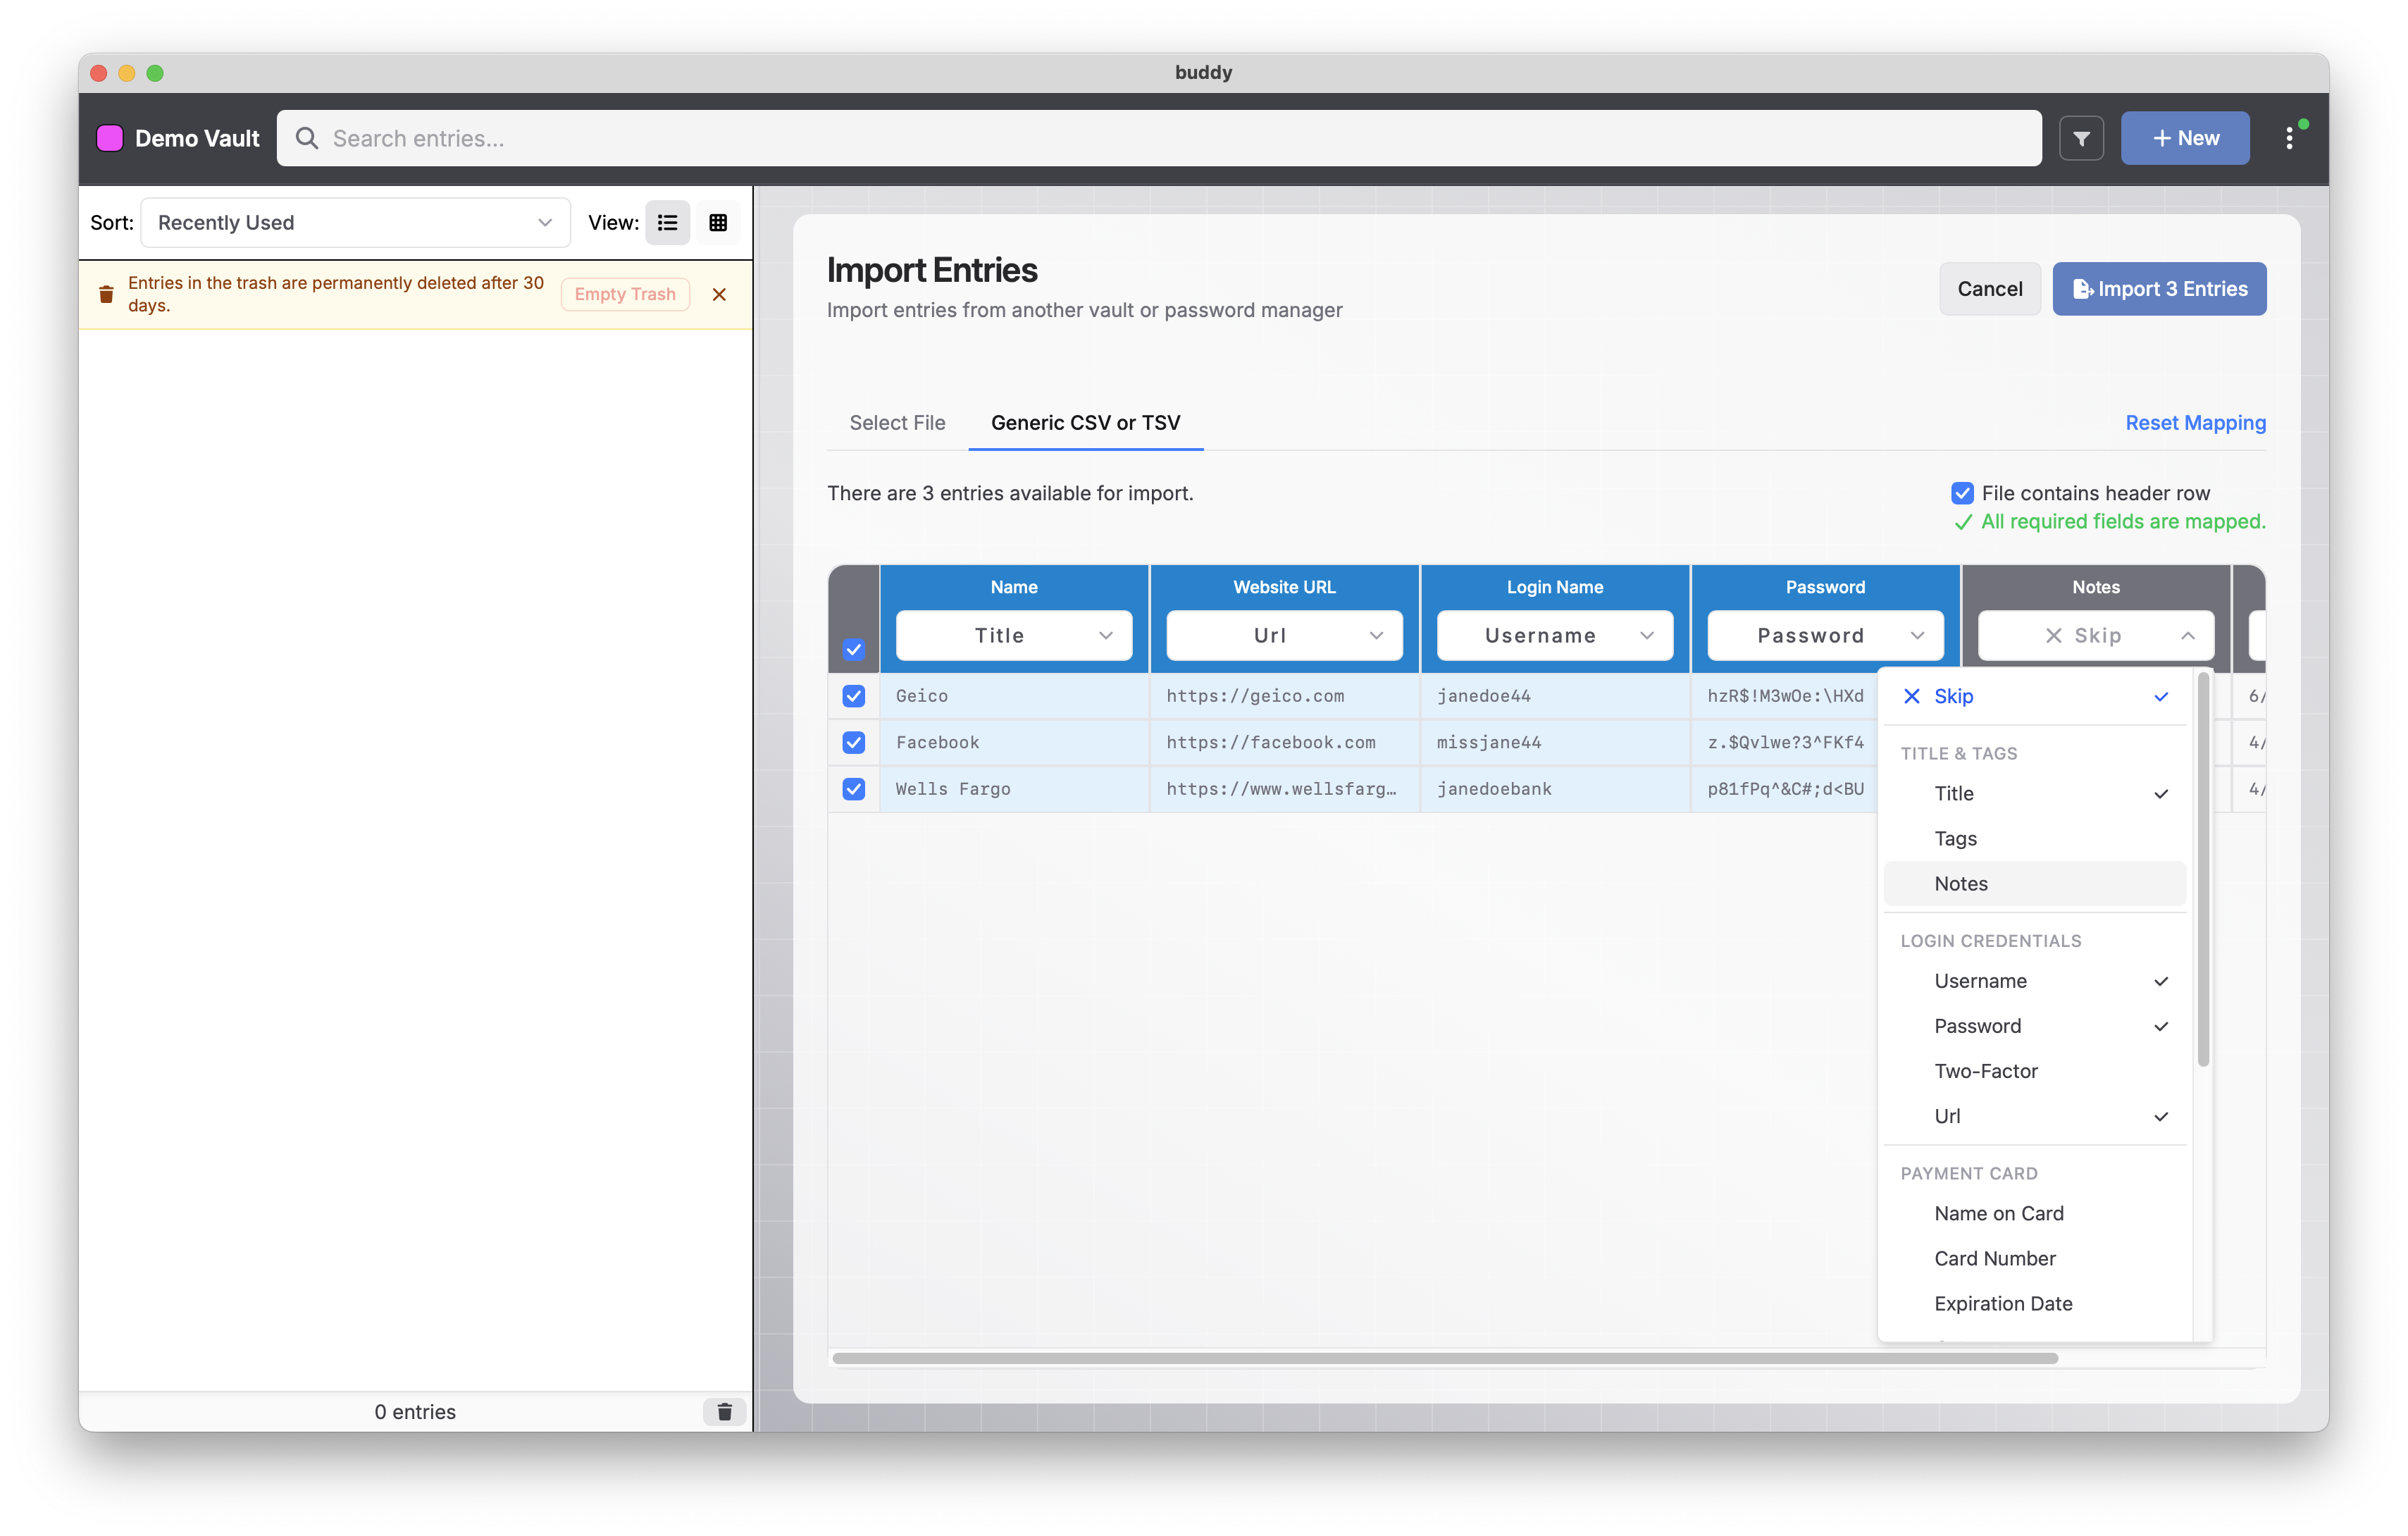Choose Password in mapping menu list
Viewport: 2408px width, 1536px height.
point(2034,1026)
